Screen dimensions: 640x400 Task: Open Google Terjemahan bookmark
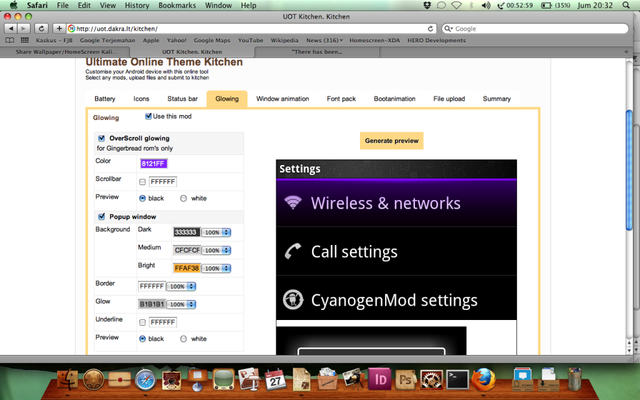coord(107,40)
